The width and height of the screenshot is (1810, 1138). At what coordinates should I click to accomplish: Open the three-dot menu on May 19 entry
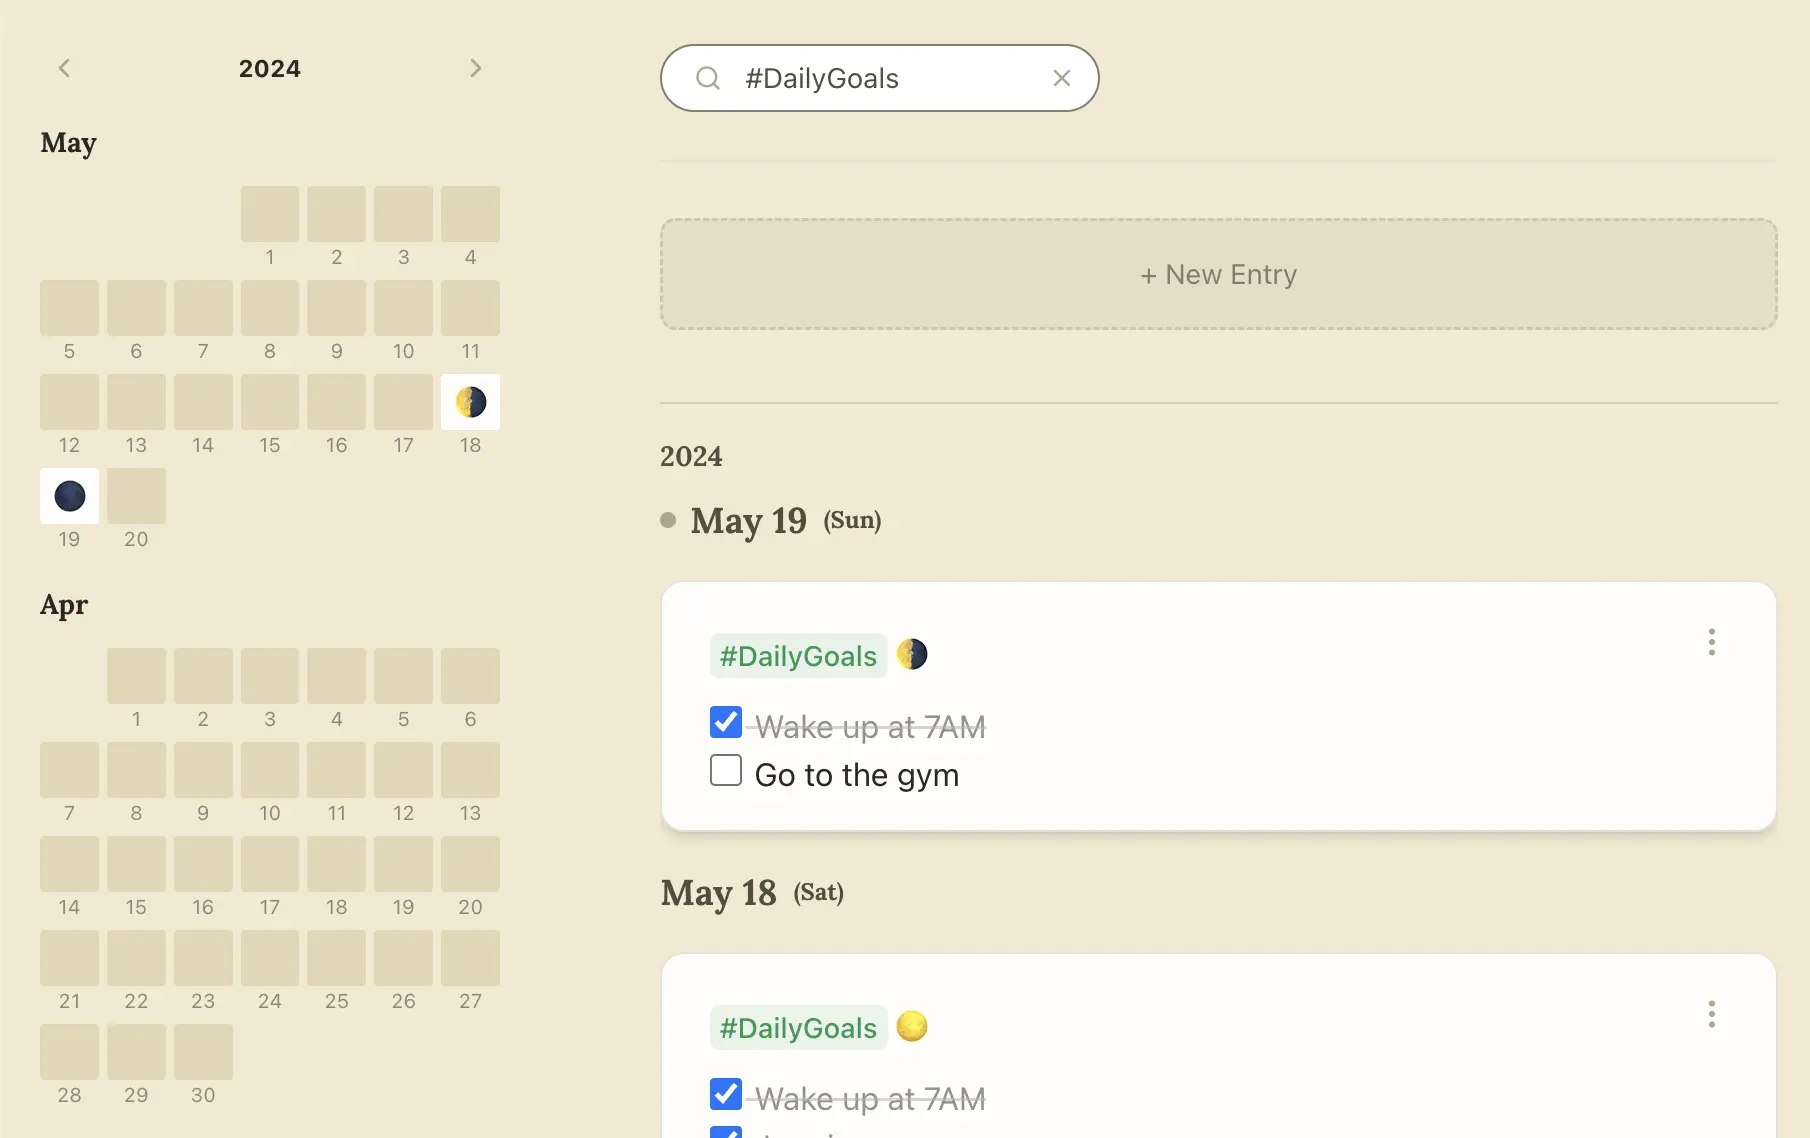point(1712,643)
